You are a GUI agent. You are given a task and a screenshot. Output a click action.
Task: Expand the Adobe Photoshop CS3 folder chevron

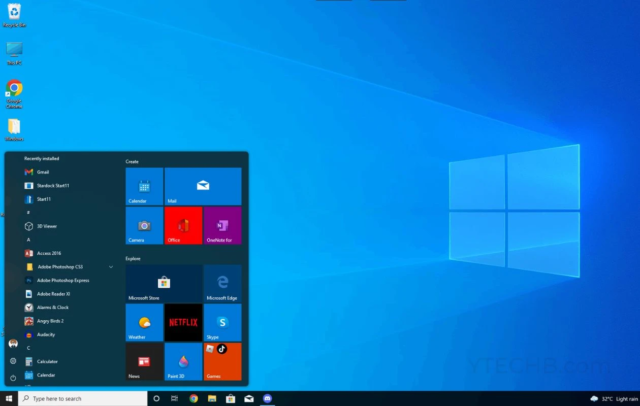111,267
